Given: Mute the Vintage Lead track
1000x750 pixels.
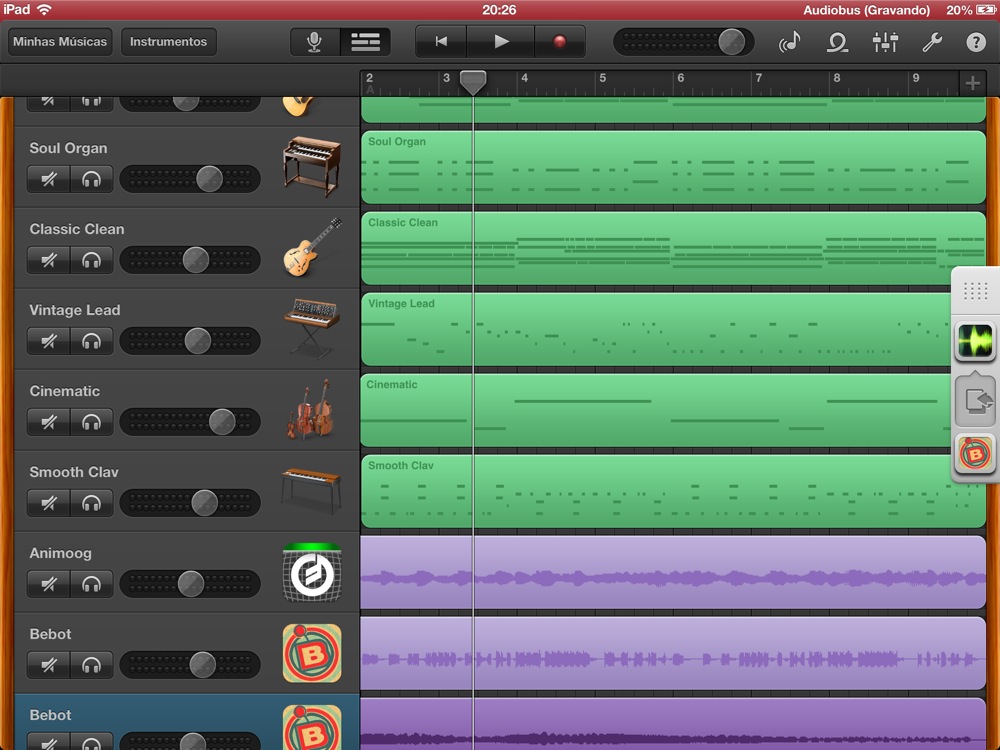Looking at the screenshot, I should [x=48, y=341].
